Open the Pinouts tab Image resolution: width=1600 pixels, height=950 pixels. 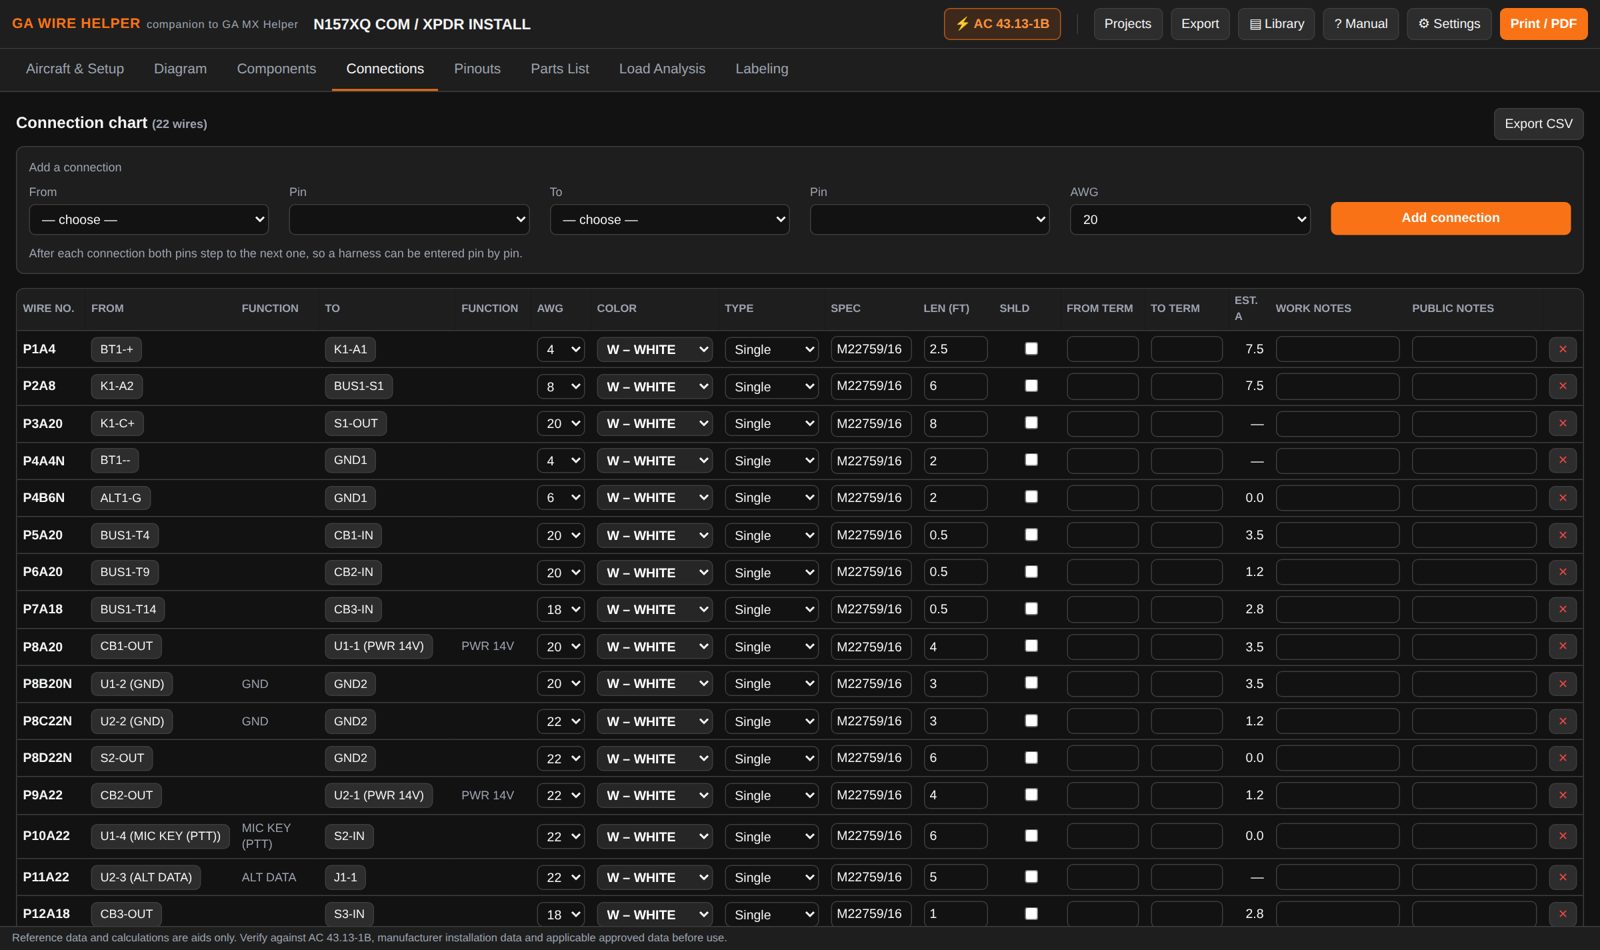coord(477,69)
